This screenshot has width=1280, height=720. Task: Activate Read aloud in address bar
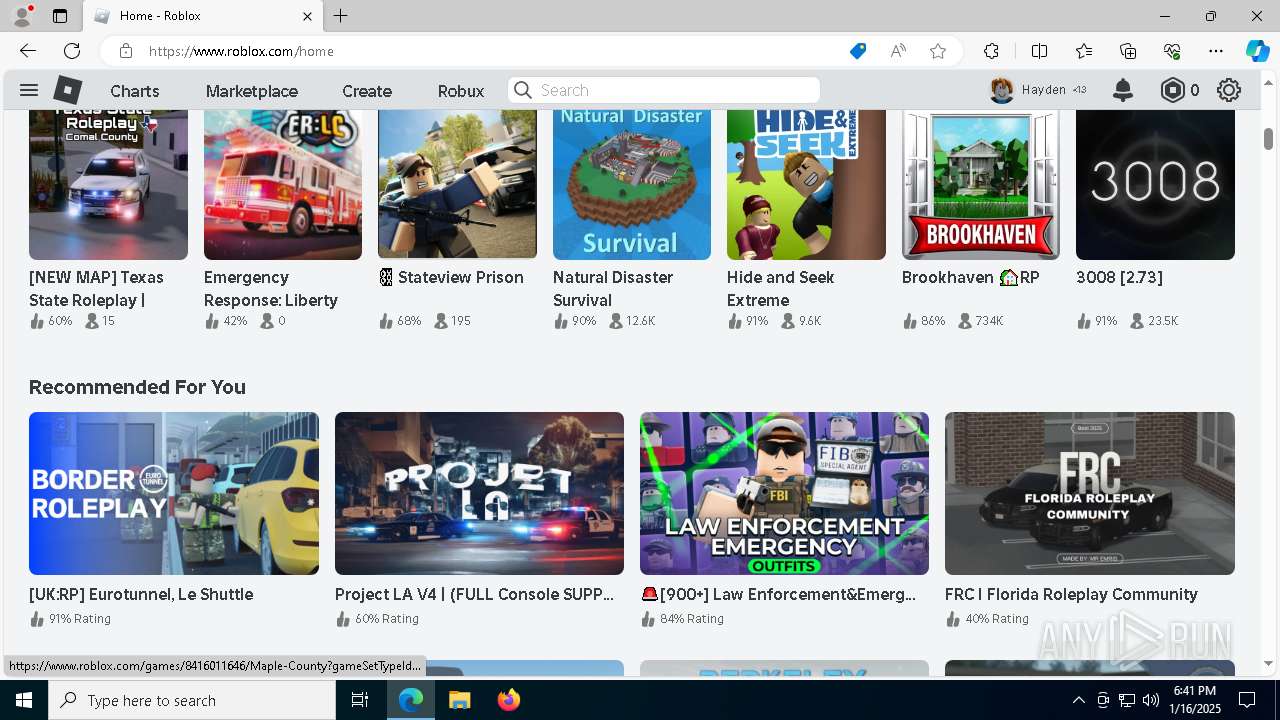pos(898,51)
